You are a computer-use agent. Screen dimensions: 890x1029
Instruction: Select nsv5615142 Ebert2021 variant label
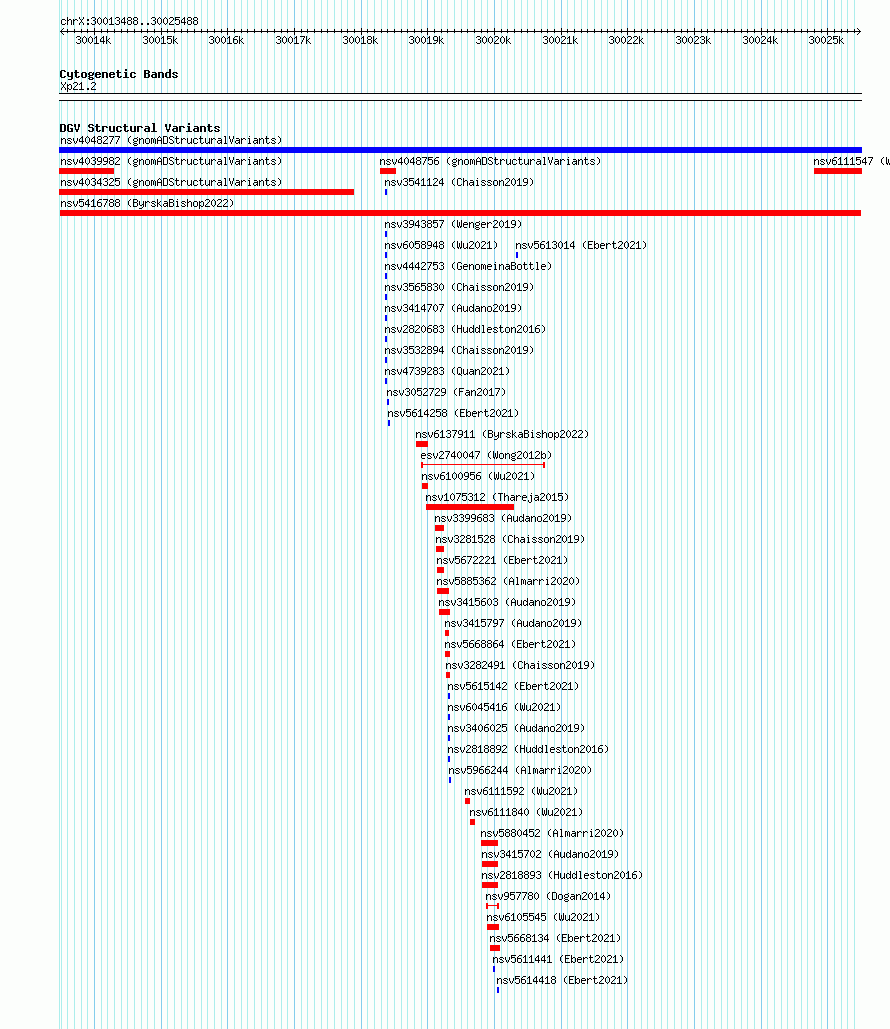tap(513, 686)
